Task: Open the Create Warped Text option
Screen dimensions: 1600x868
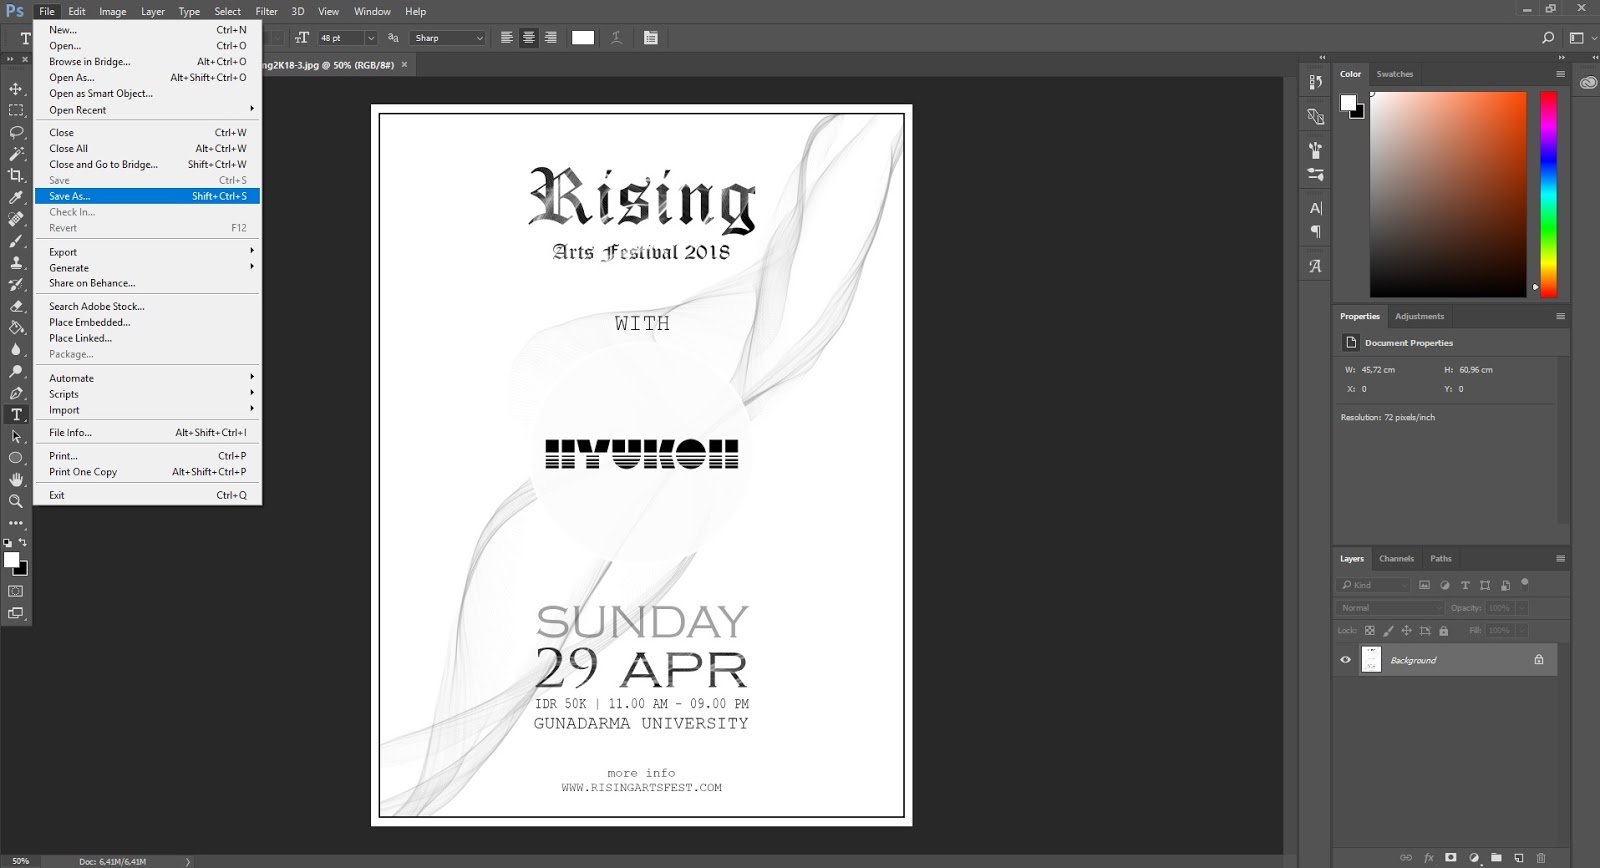Action: pyautogui.click(x=616, y=38)
